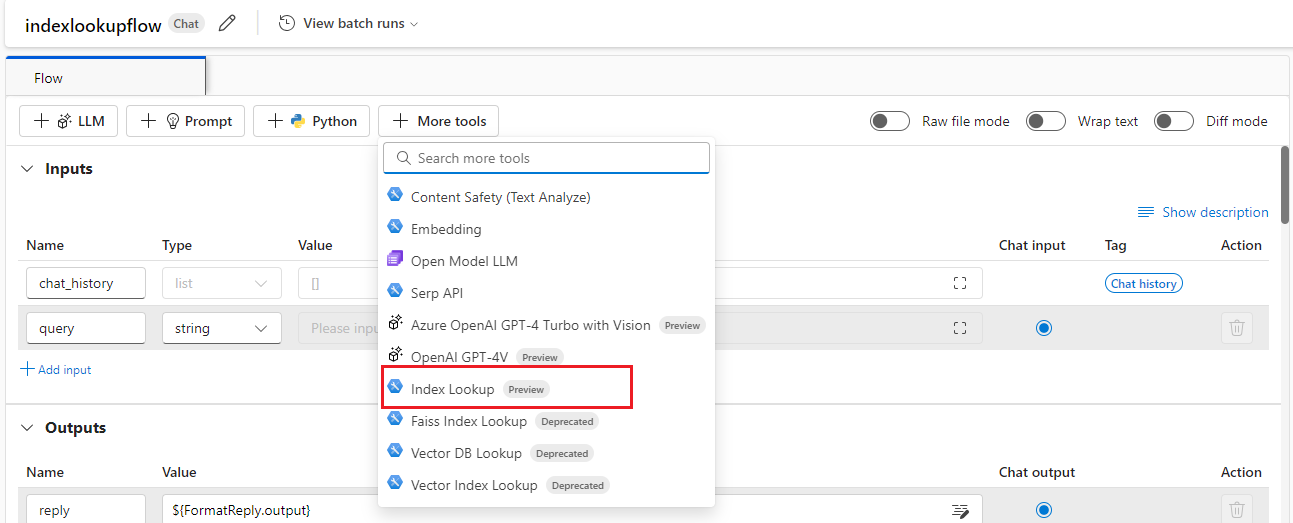Click the Search more tools field
The width and height of the screenshot is (1293, 523).
coord(548,158)
